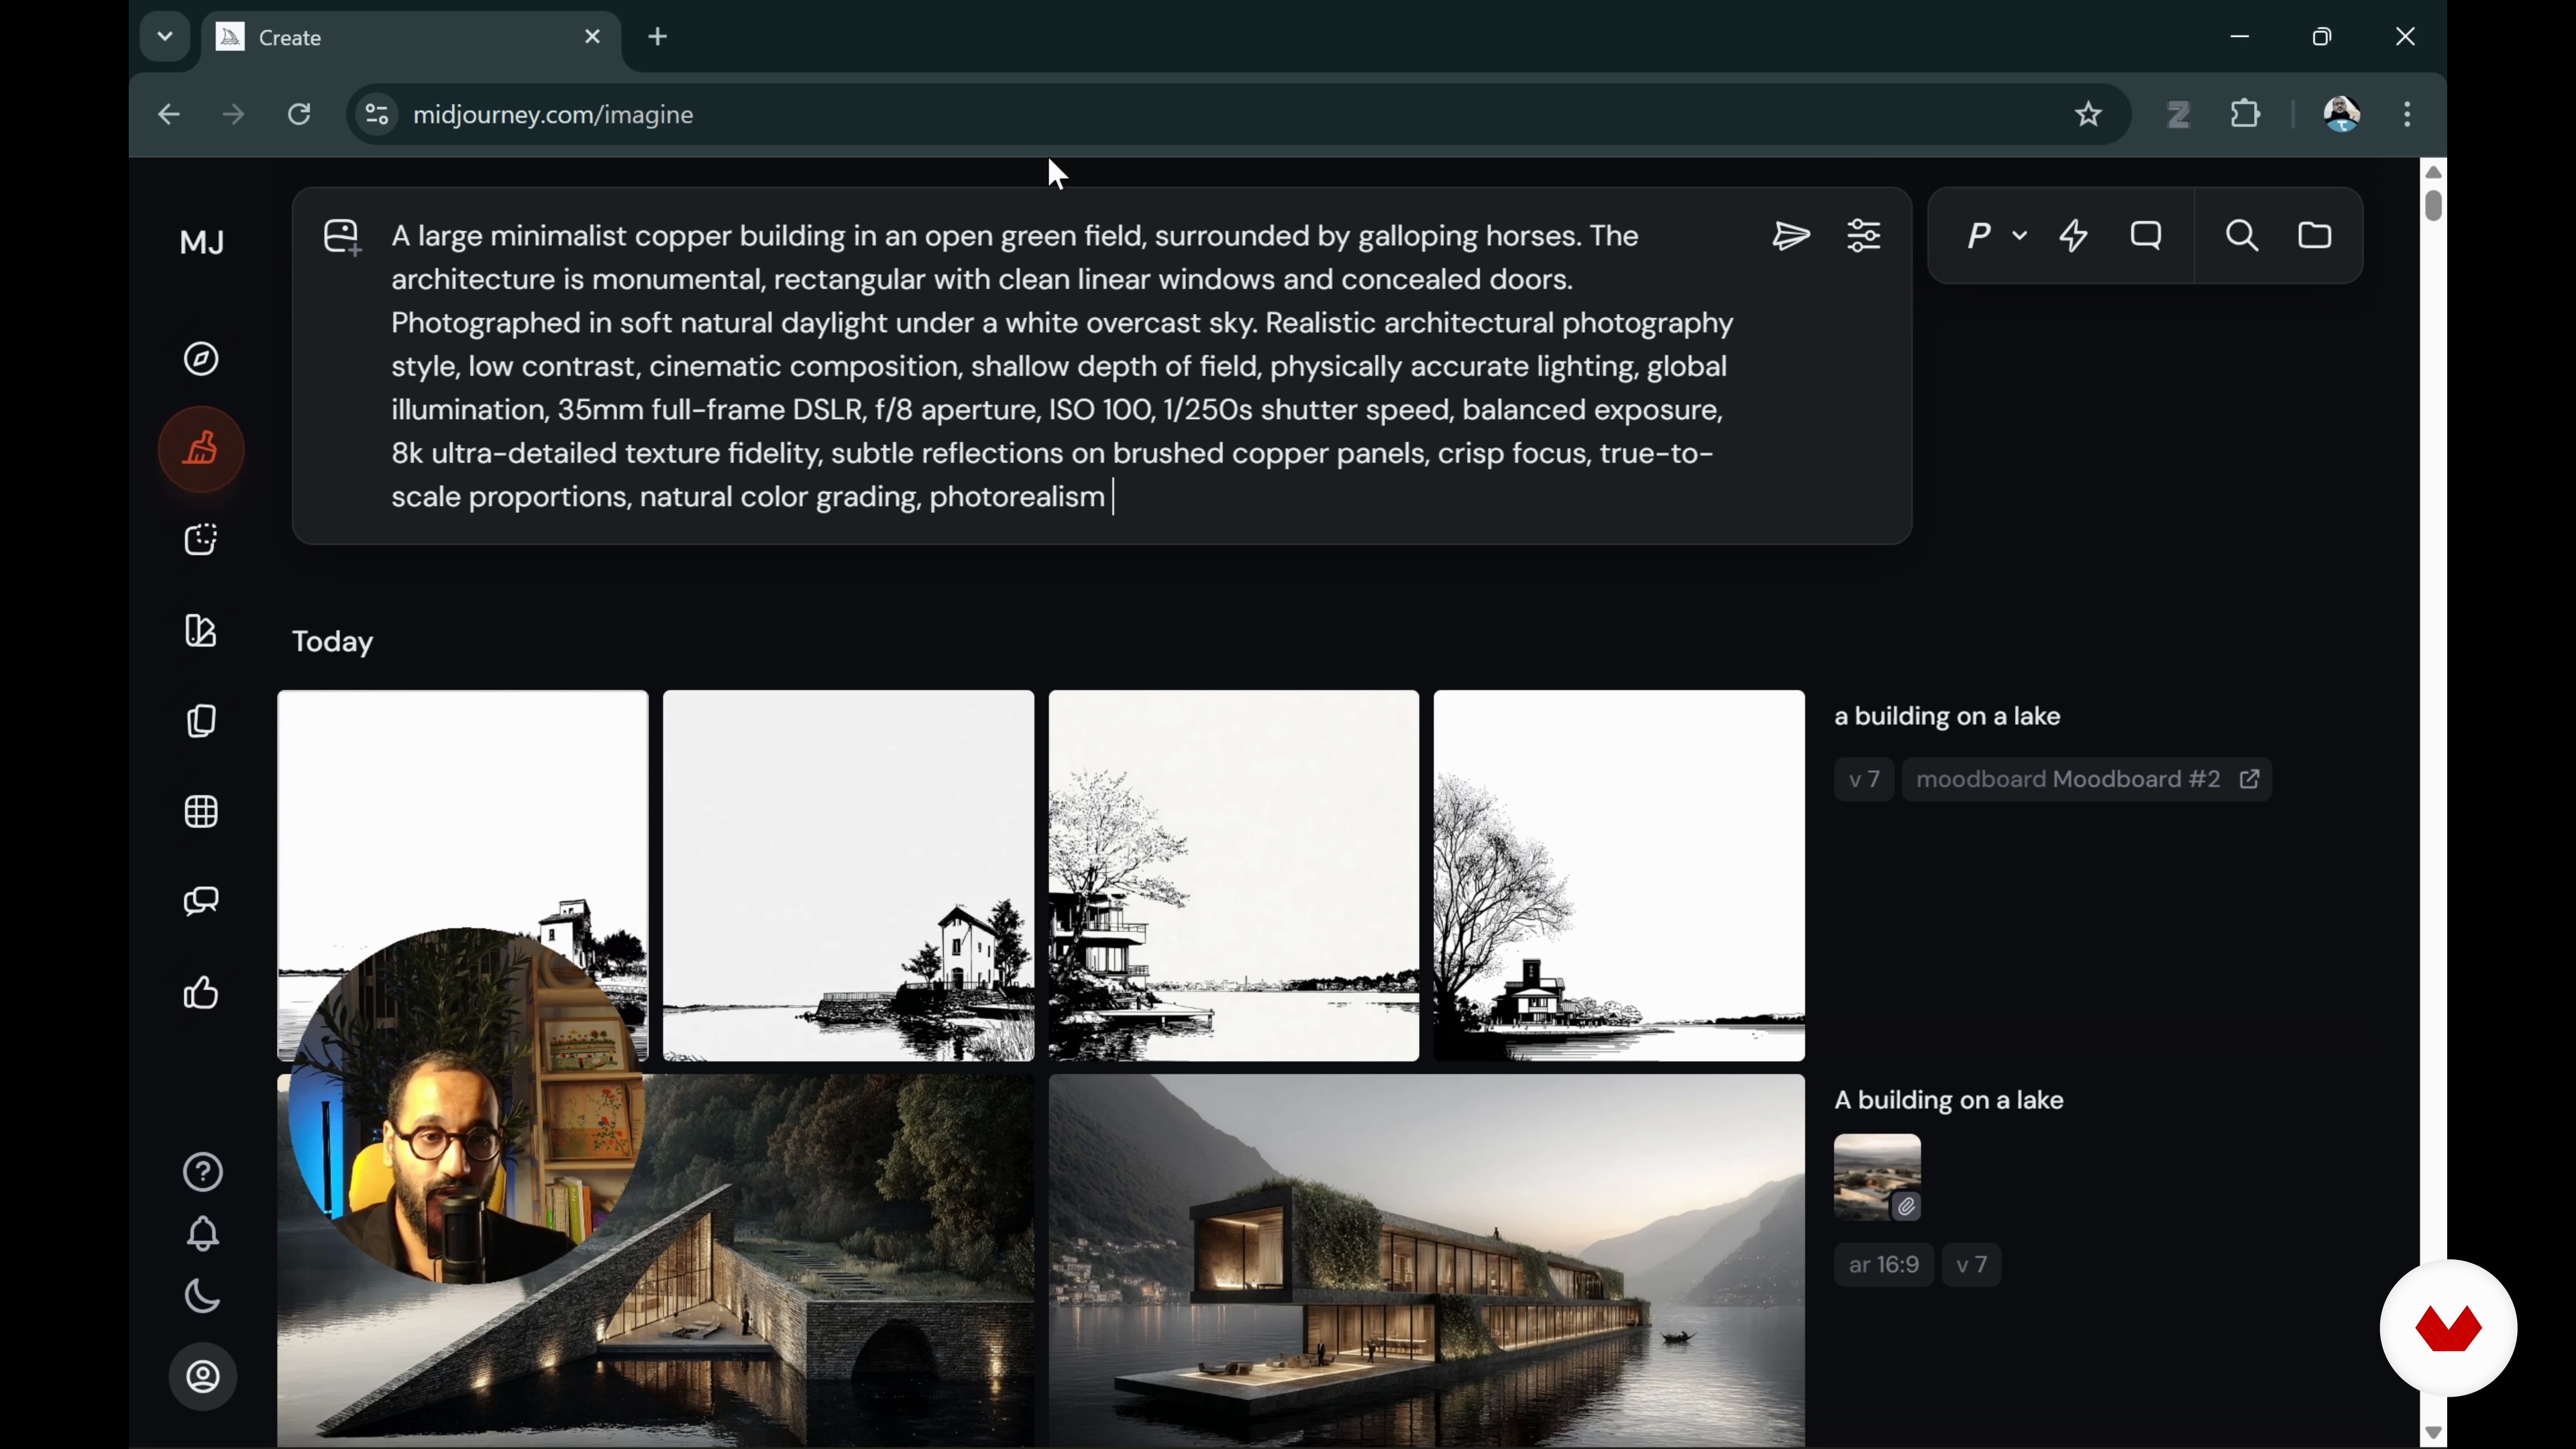2576x1449 pixels.
Task: Submit the prompt with the send arrow
Action: (1791, 237)
